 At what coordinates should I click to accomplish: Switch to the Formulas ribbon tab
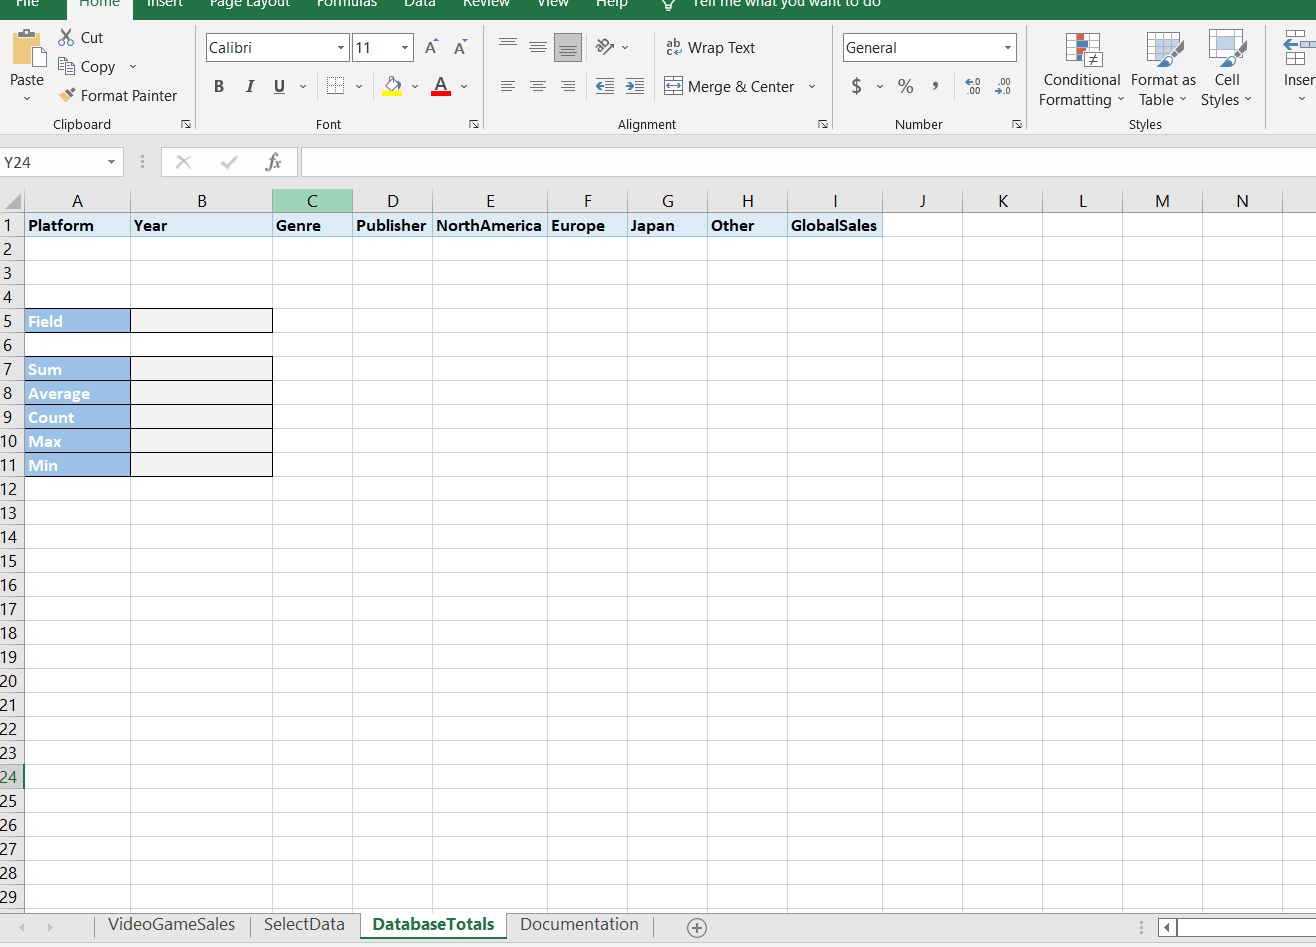[x=346, y=6]
